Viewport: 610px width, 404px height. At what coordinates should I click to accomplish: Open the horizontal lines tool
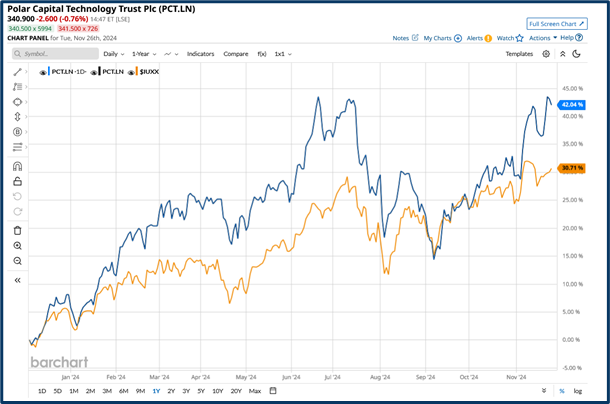tap(17, 147)
